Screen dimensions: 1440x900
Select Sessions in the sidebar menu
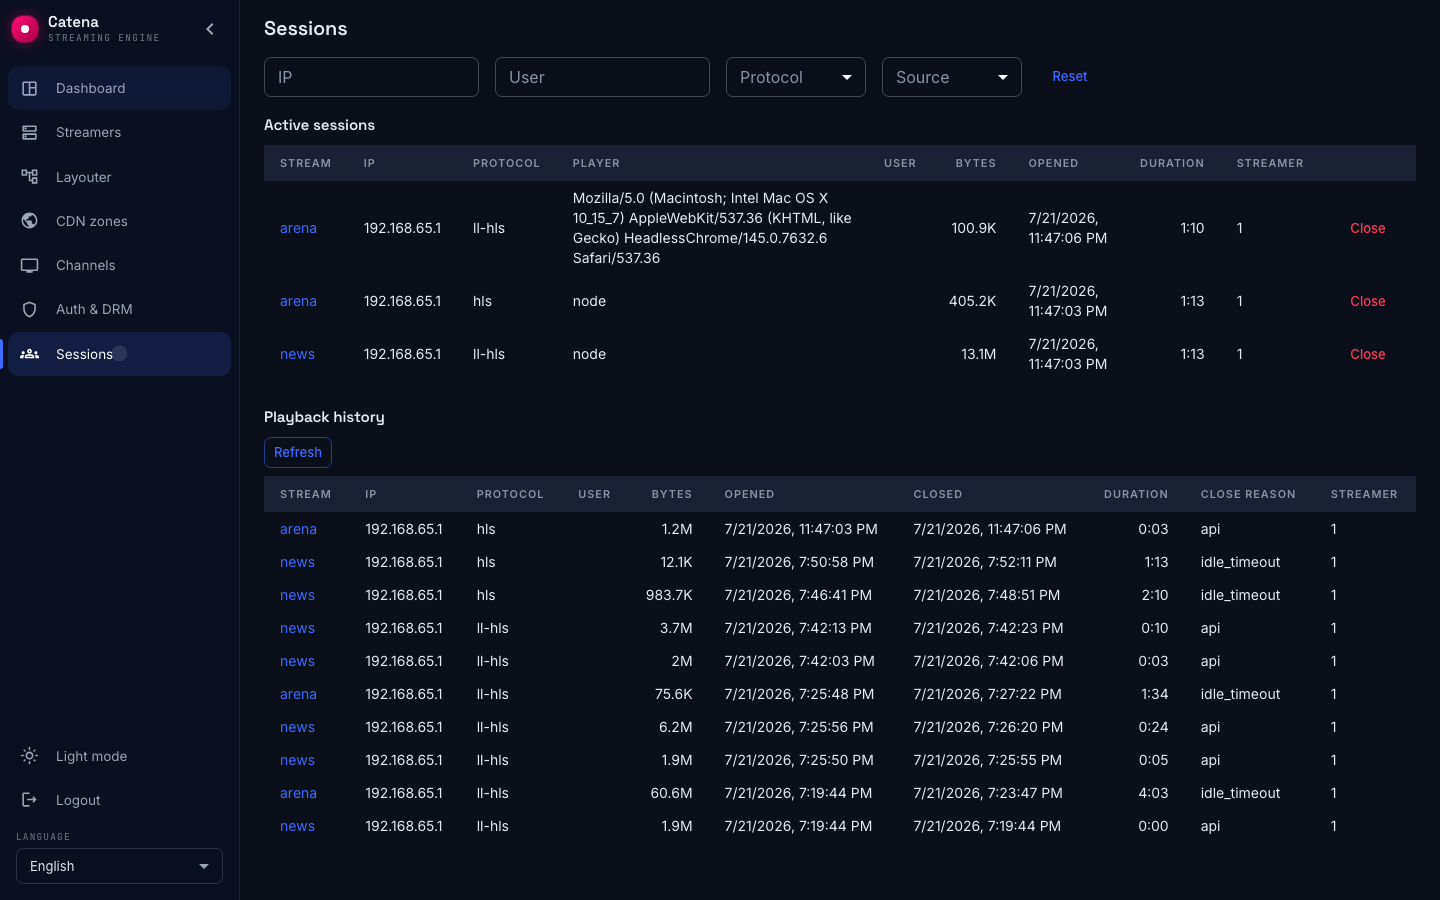click(x=119, y=354)
